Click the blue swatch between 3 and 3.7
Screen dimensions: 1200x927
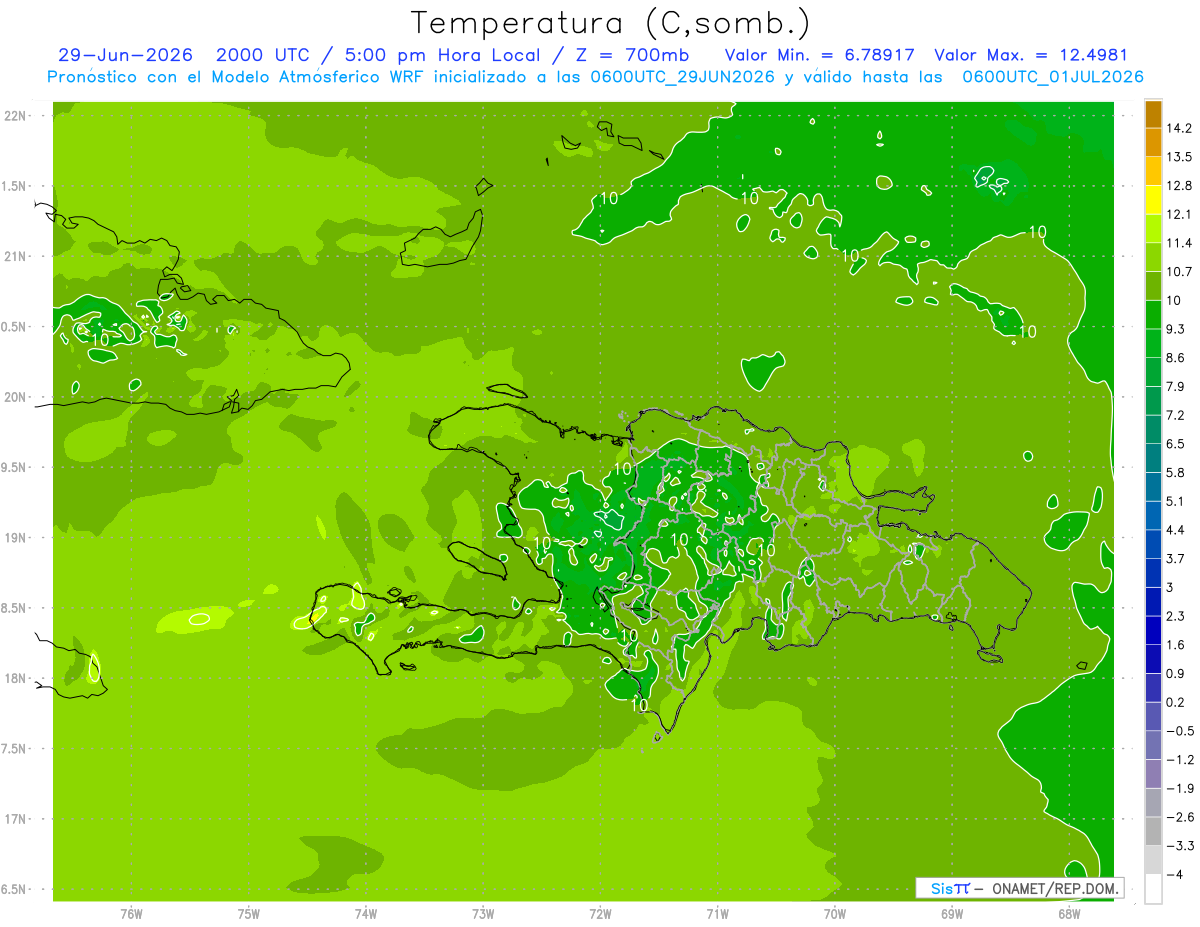pos(1153,573)
